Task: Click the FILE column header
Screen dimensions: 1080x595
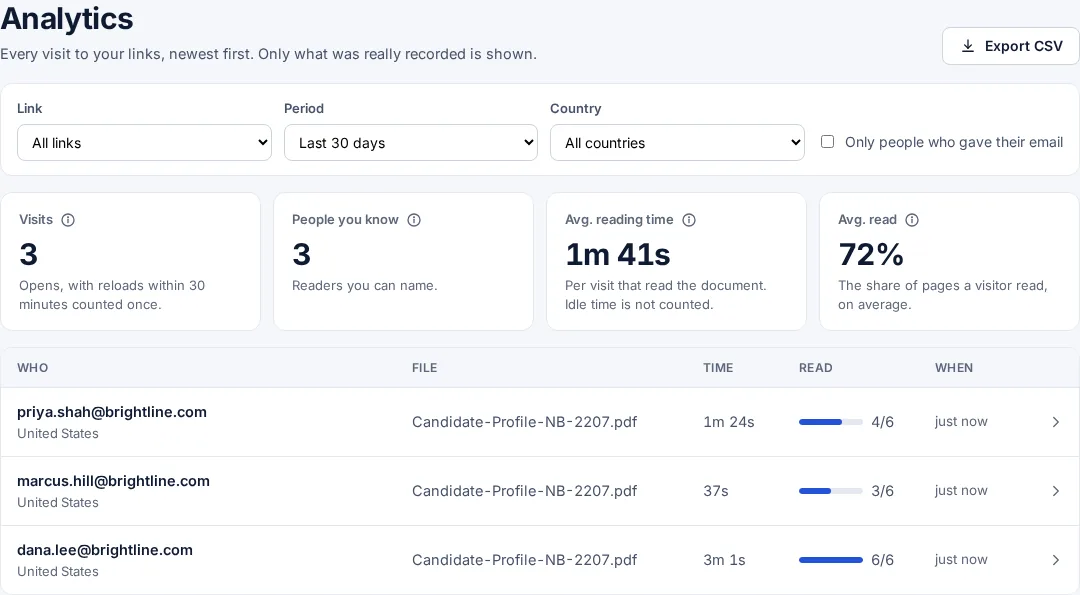Action: click(424, 368)
